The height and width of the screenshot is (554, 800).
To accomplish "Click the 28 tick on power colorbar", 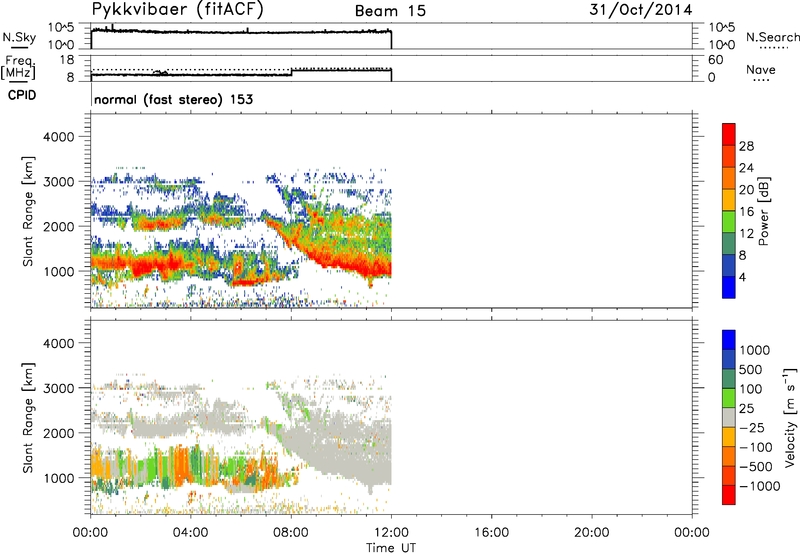I will 746,146.
